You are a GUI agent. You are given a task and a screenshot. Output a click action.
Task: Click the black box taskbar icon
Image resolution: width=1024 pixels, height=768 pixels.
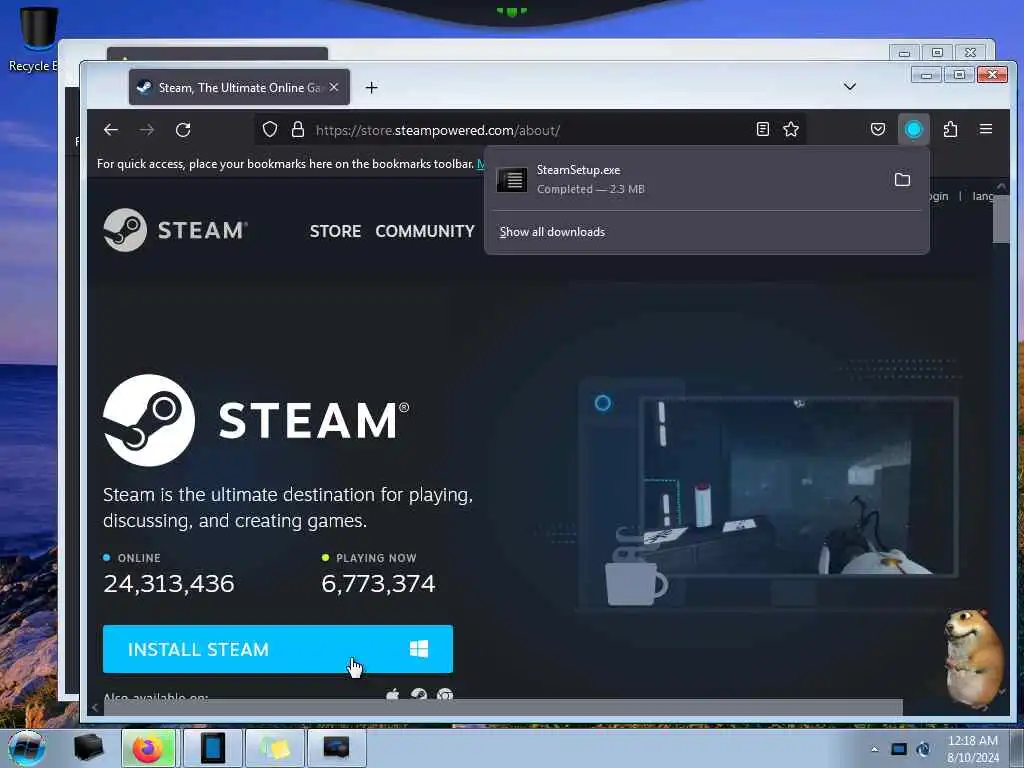click(88, 748)
